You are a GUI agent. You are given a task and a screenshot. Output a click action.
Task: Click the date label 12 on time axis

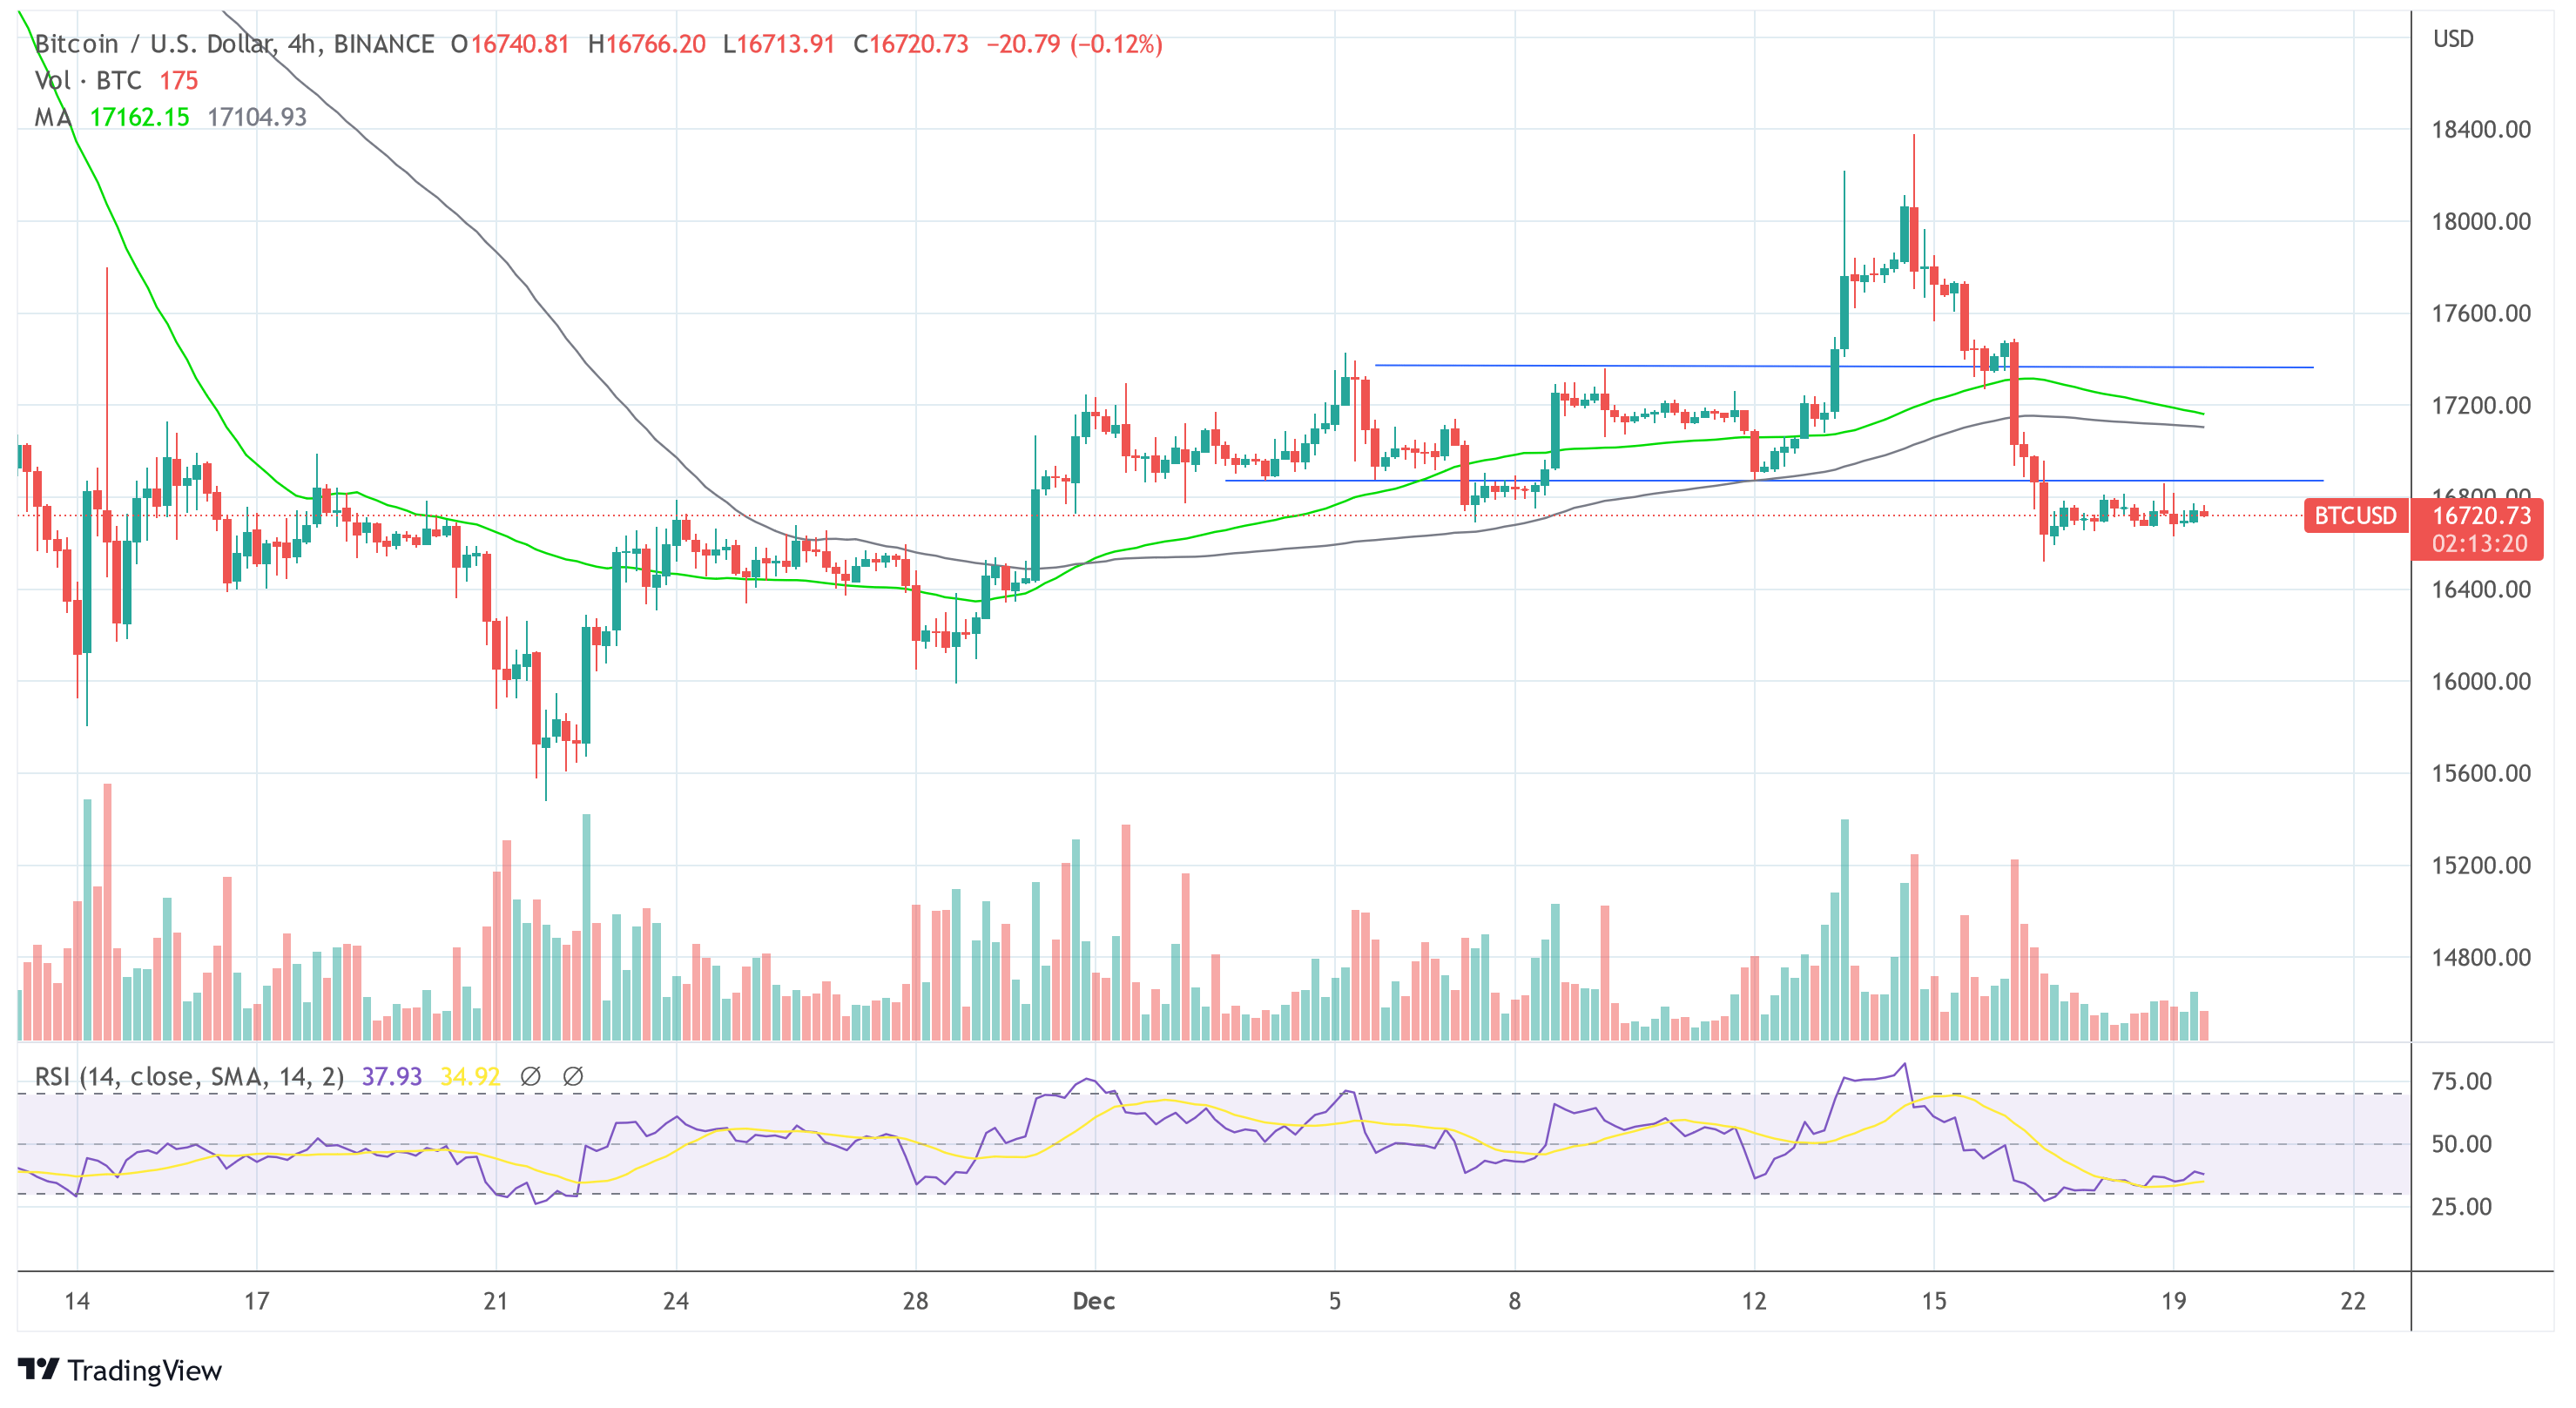click(1754, 1301)
